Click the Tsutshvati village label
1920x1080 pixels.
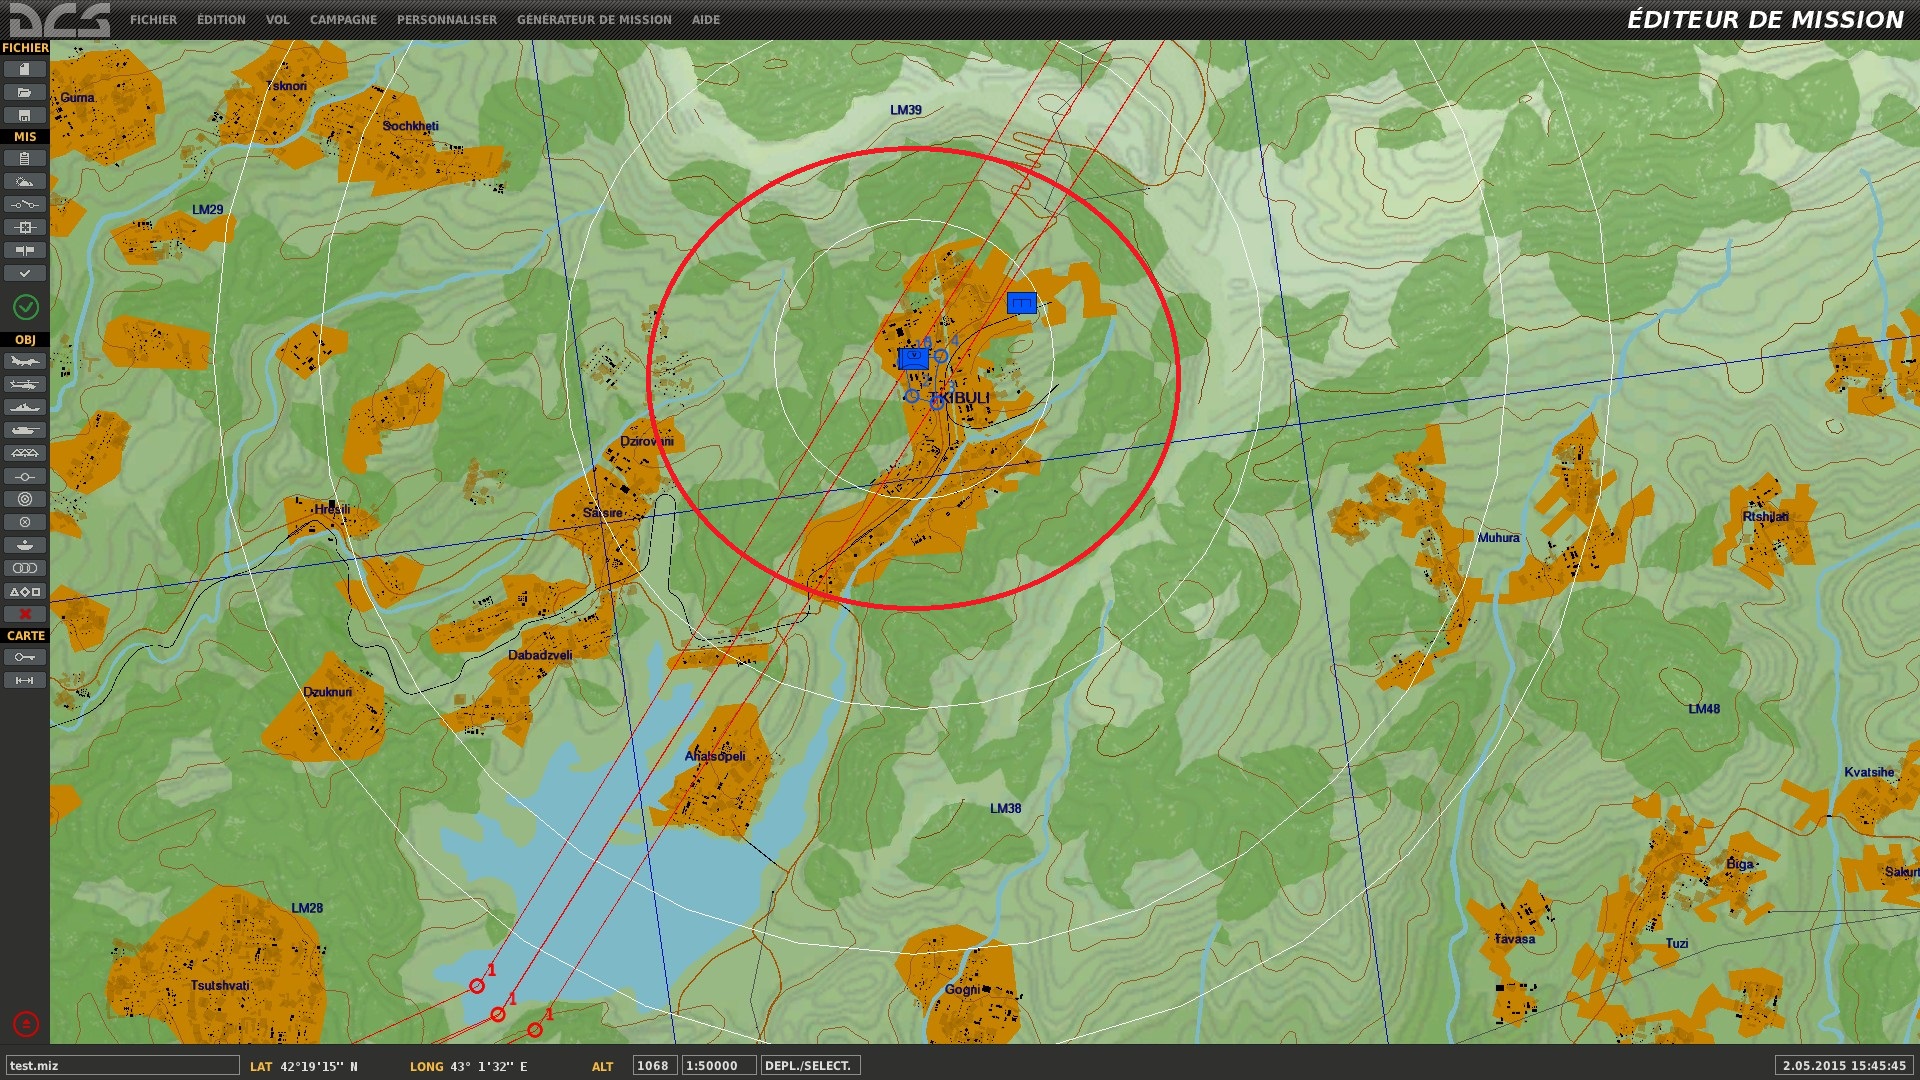(220, 986)
